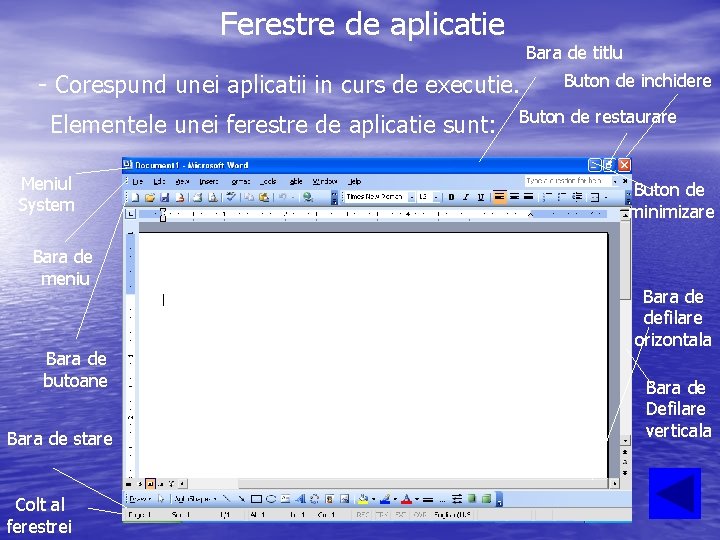Click the Select Objects pointer icon

pyautogui.click(x=161, y=499)
